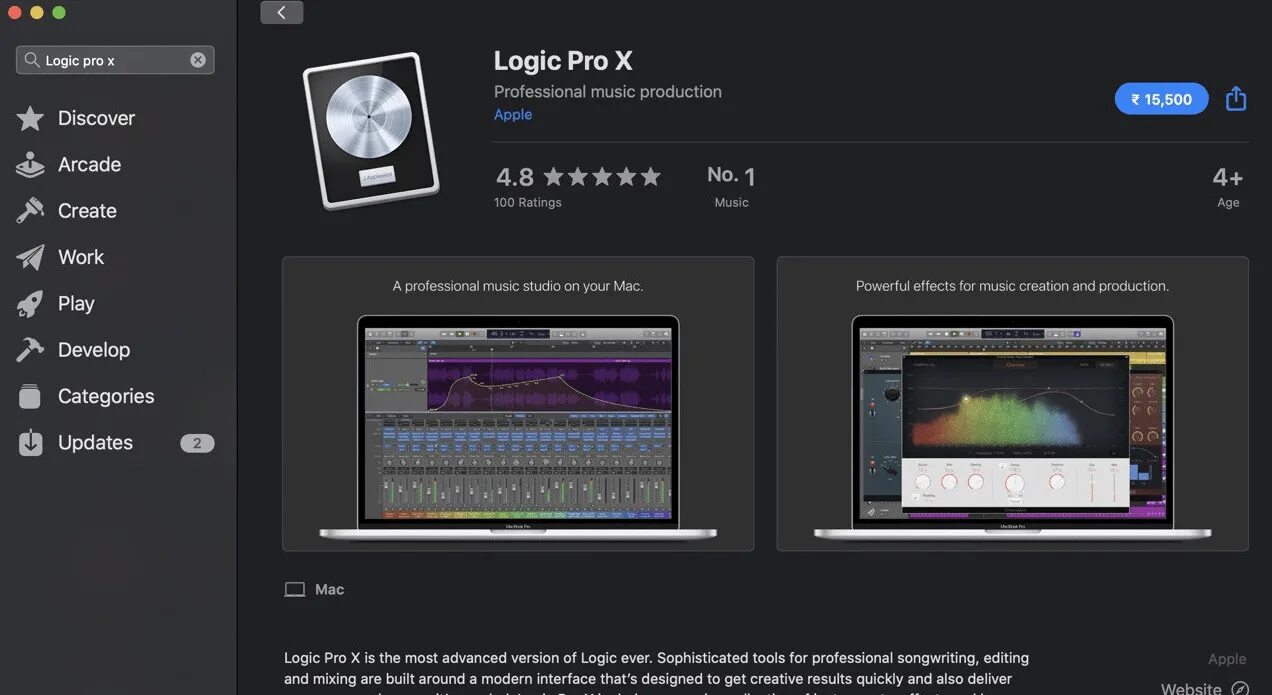Image resolution: width=1272 pixels, height=695 pixels.
Task: Click the Professional music production subtitle
Action: coord(608,91)
